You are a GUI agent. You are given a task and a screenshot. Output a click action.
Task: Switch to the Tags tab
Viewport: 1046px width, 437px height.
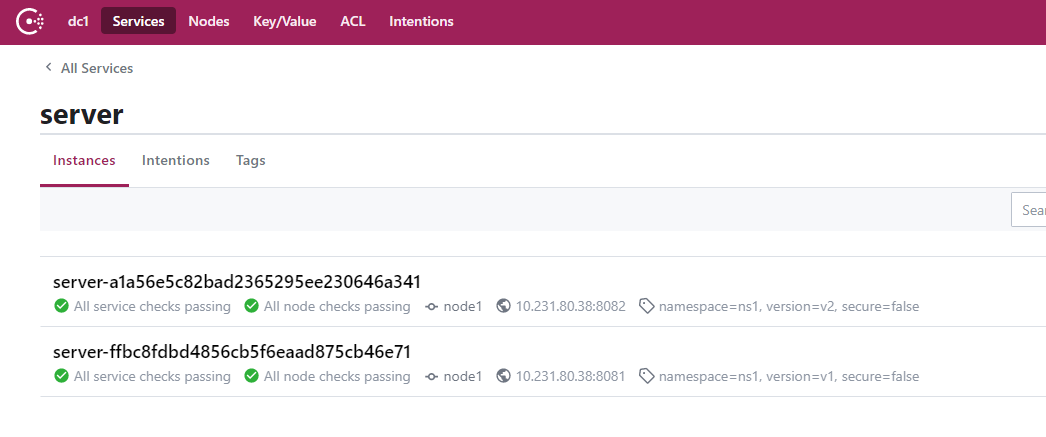pyautogui.click(x=251, y=160)
